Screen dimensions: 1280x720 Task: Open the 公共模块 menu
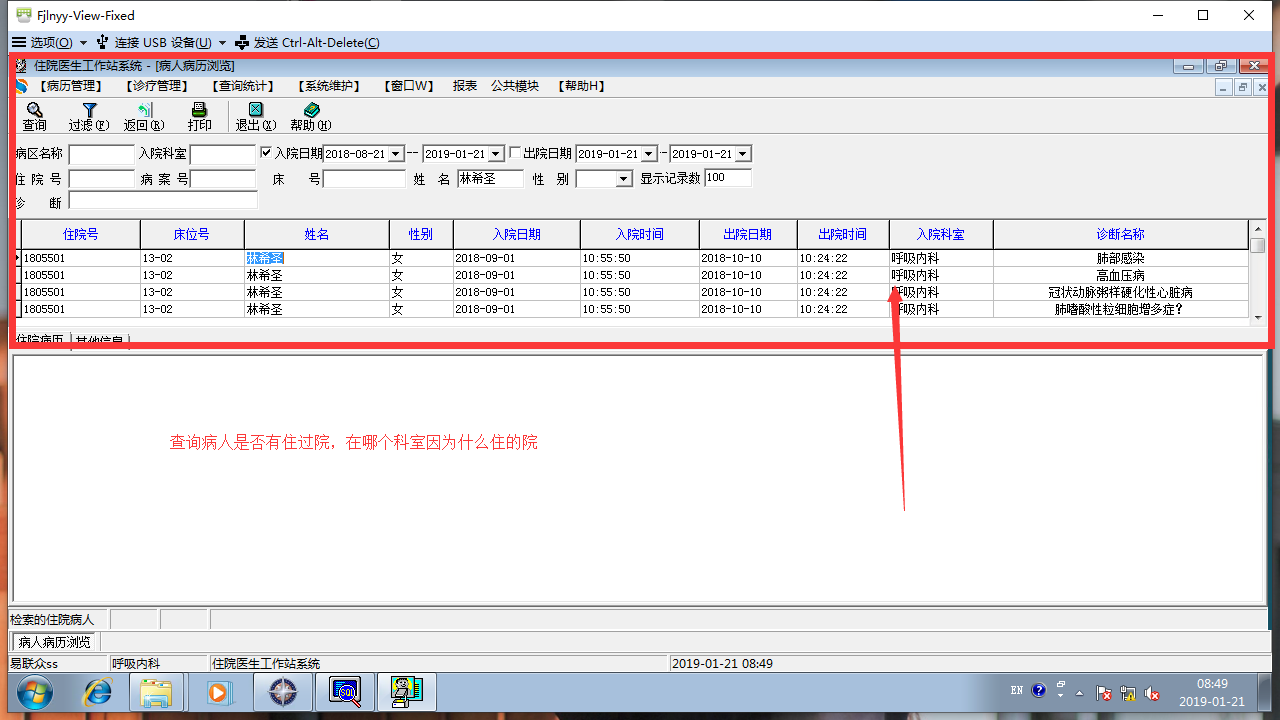point(515,86)
